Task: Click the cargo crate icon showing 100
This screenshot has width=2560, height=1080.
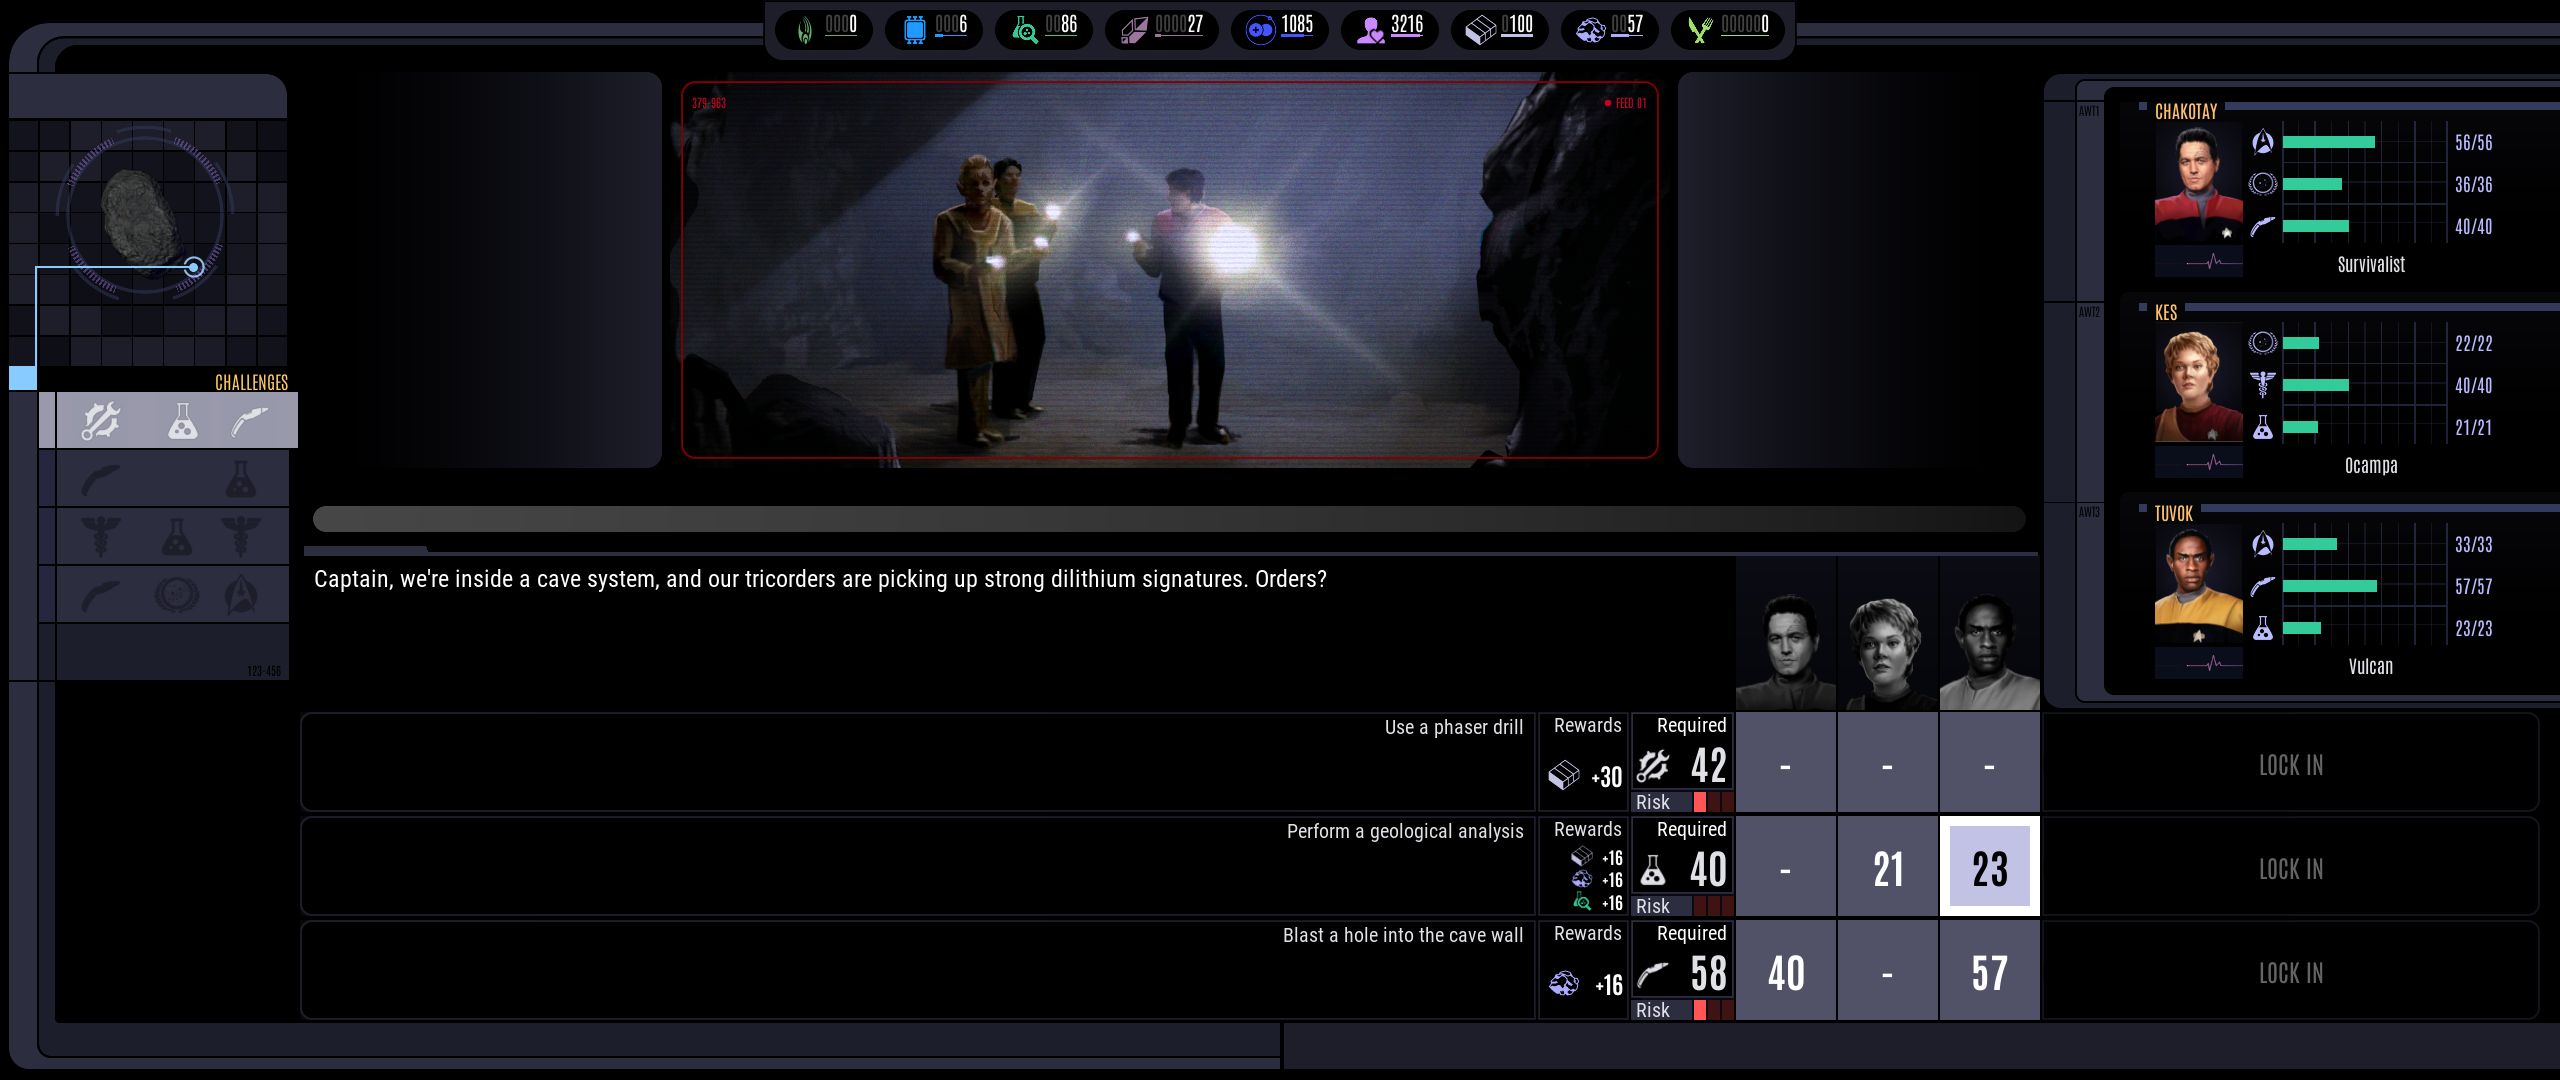Action: coord(1480,30)
